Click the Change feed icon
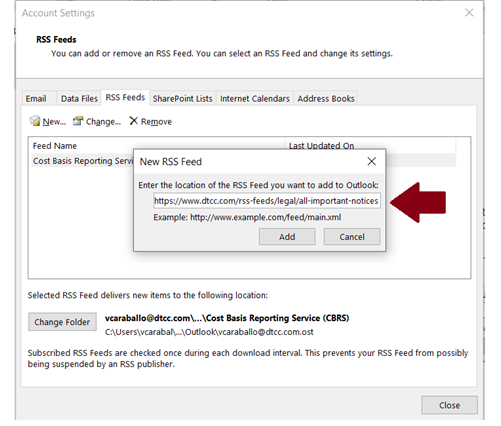Screen dimensions: 501x426 coord(78,121)
